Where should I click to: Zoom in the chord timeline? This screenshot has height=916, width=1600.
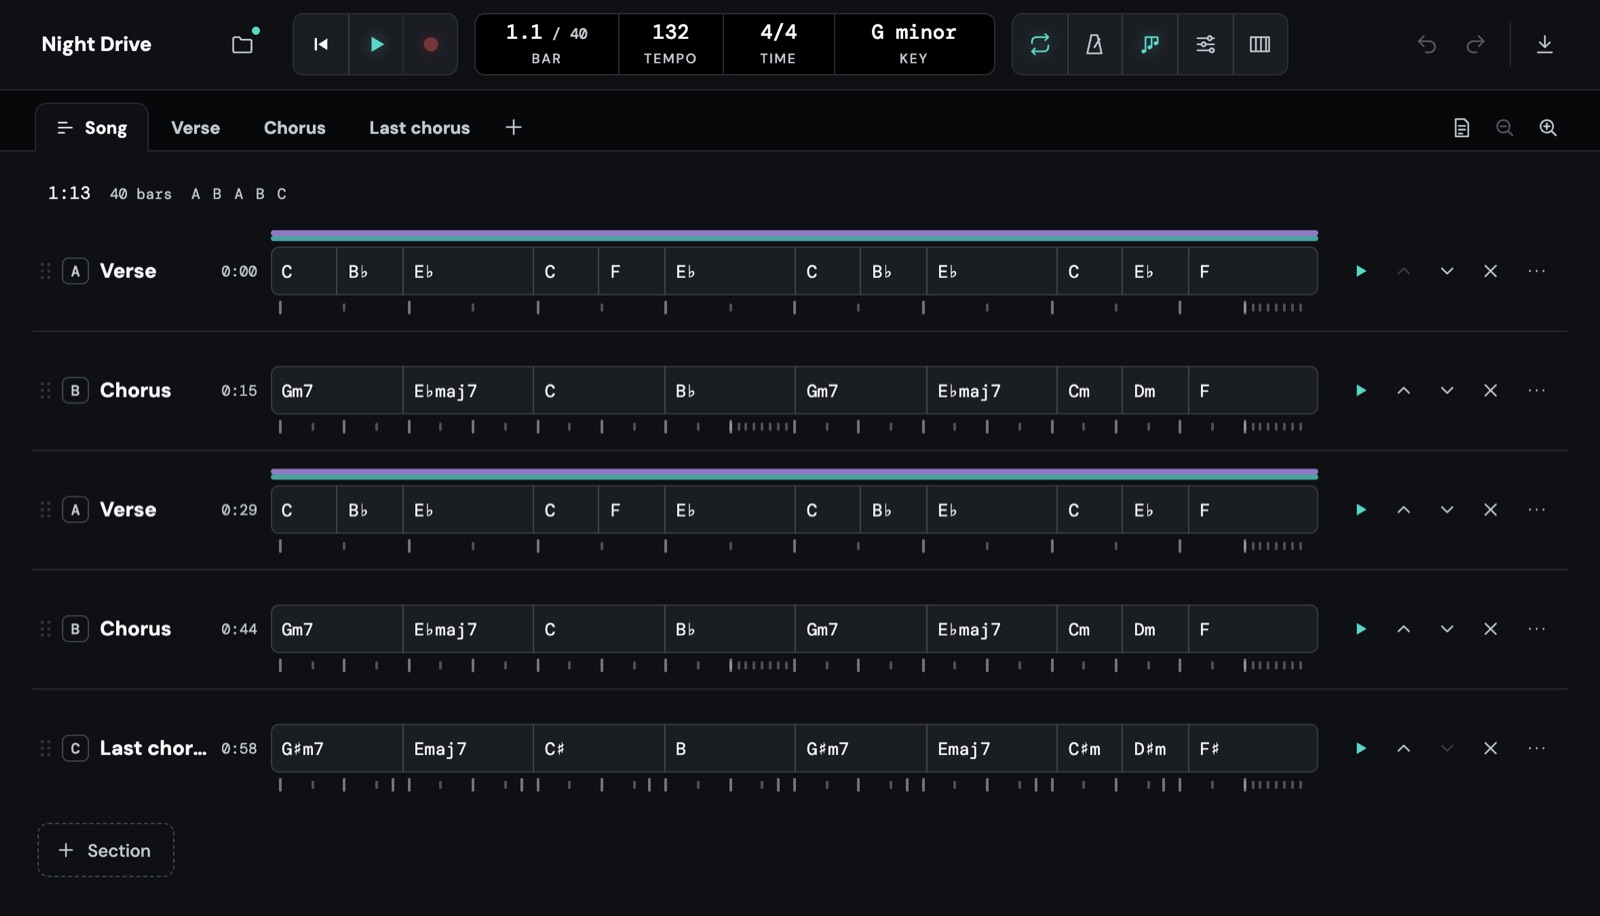1548,128
